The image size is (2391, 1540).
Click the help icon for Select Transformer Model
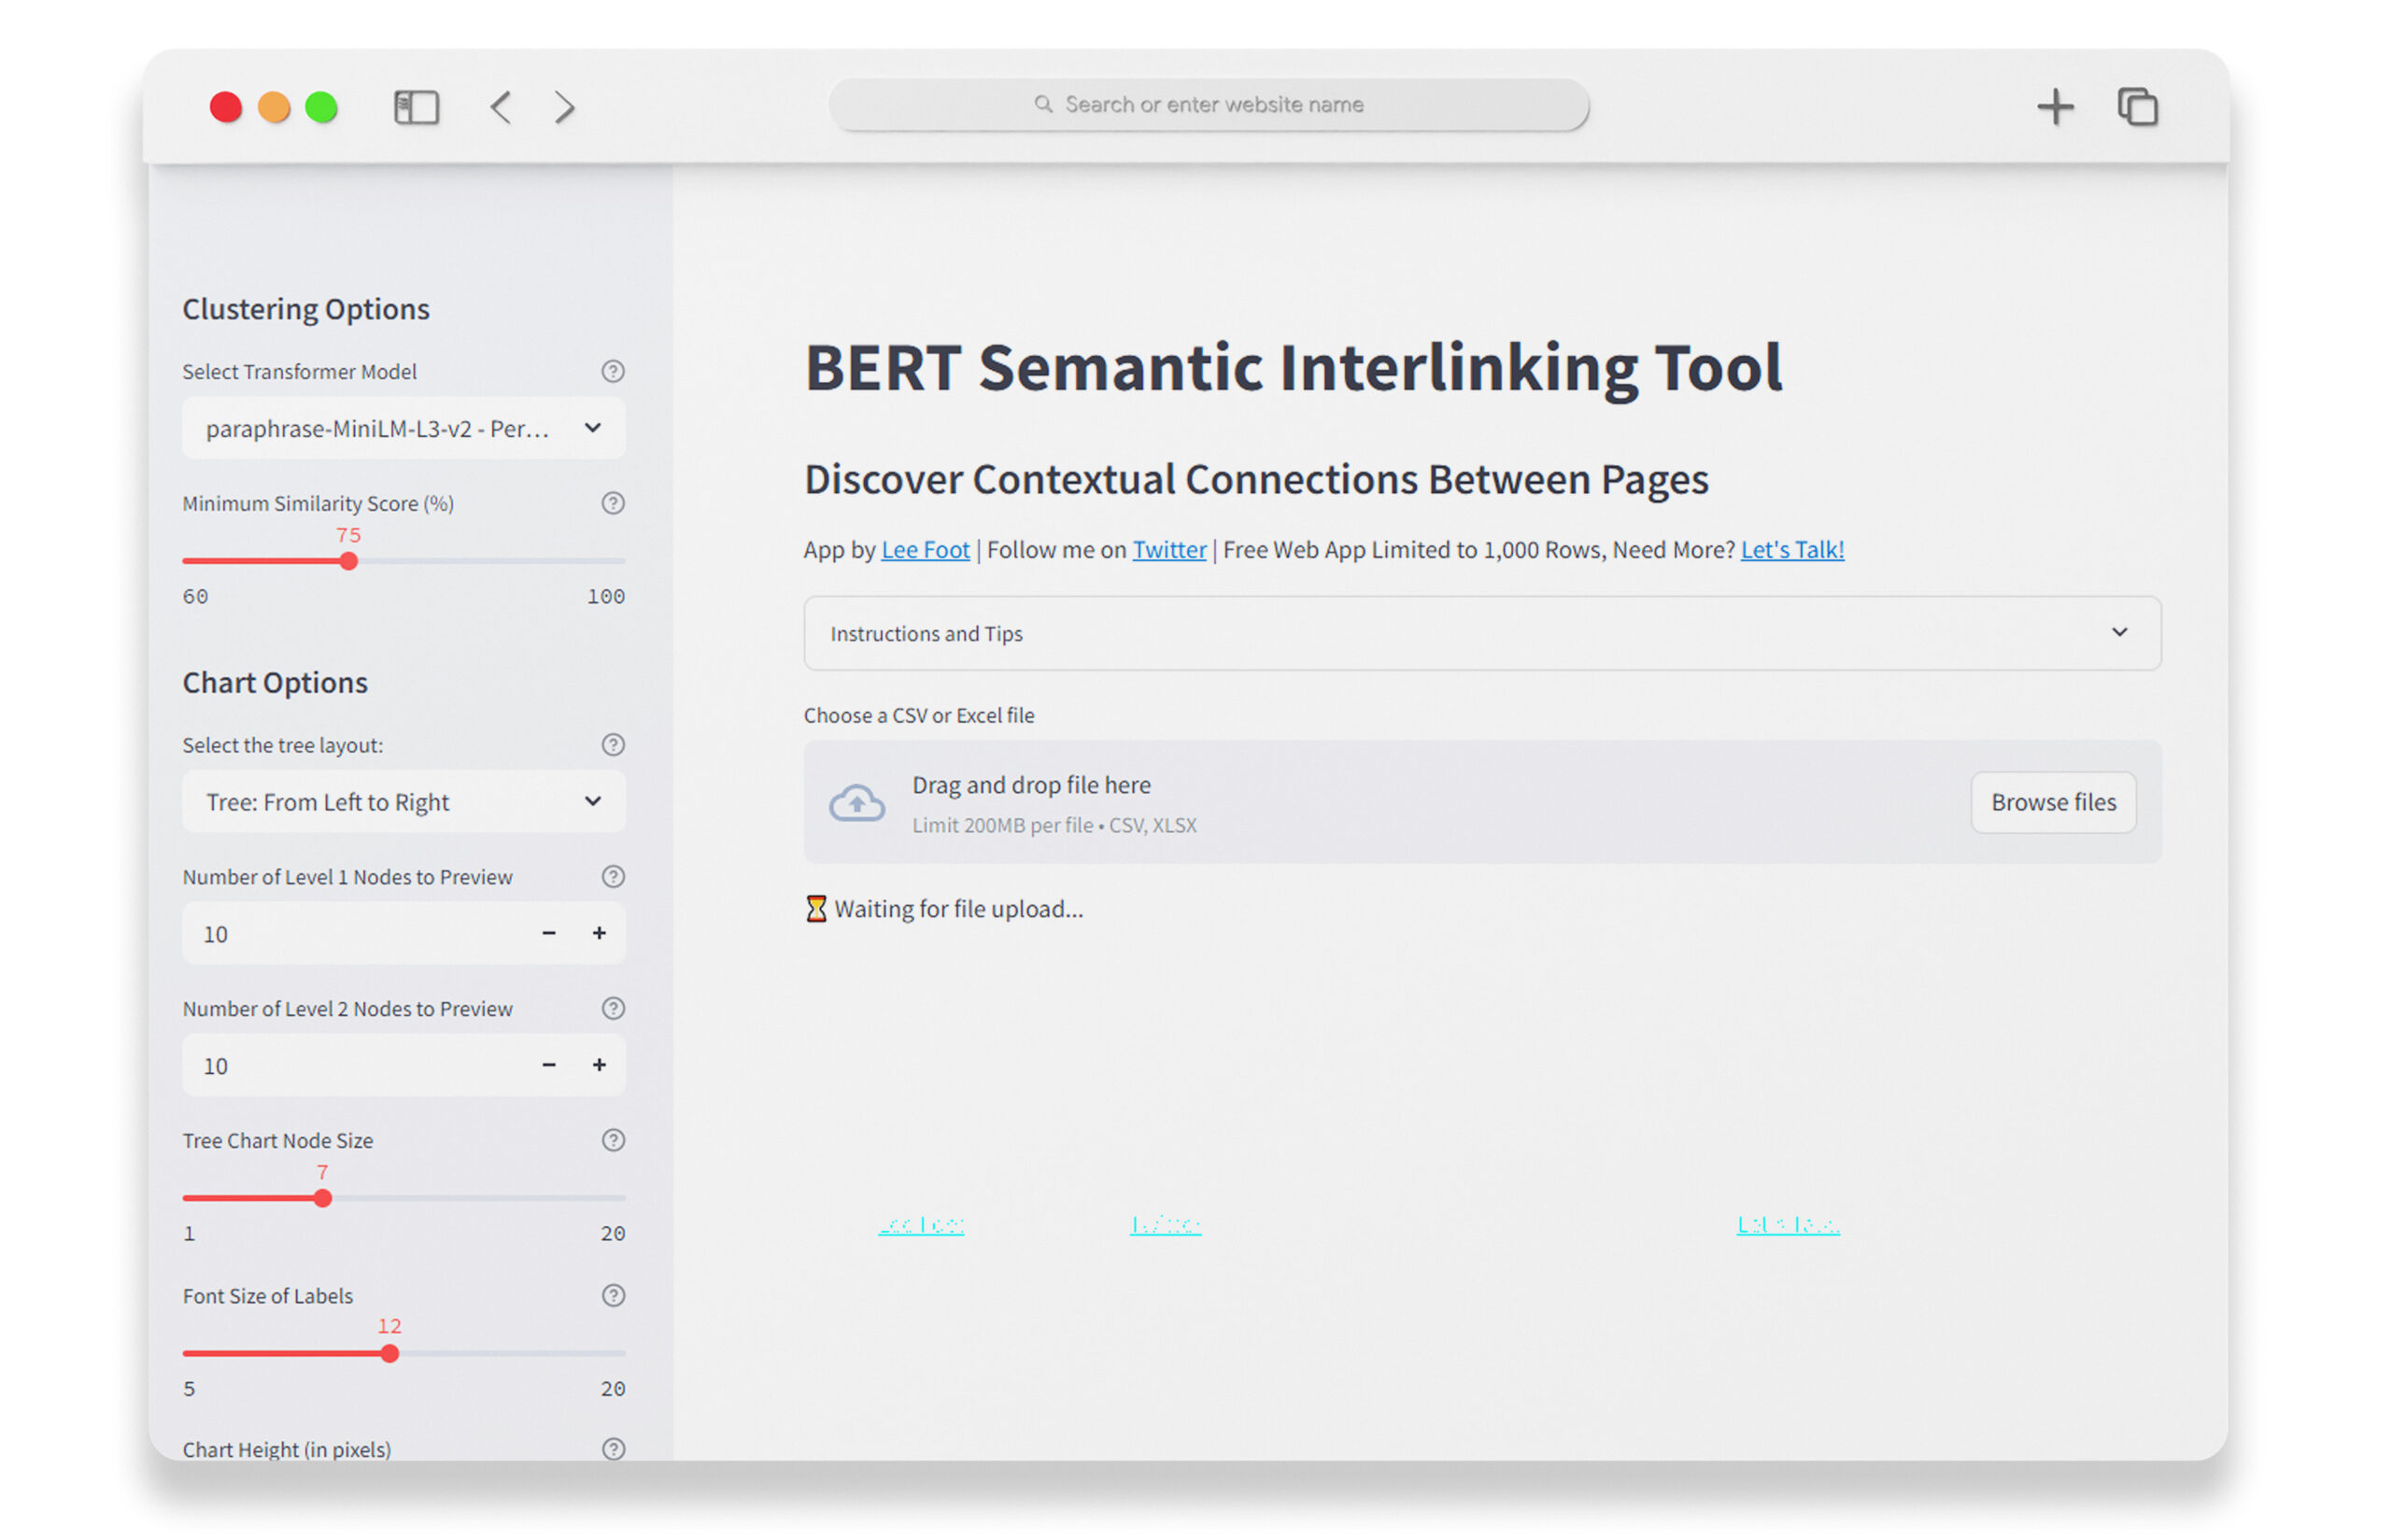tap(613, 371)
